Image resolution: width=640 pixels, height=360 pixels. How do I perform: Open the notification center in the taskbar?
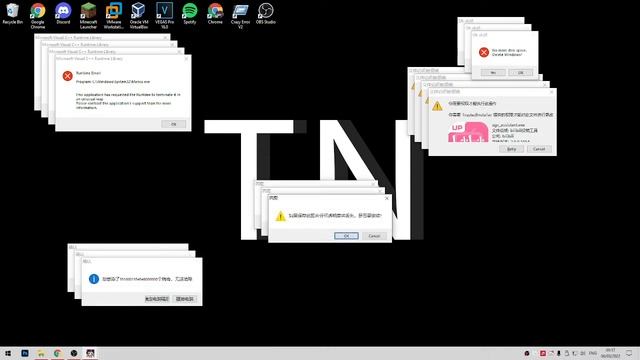tap(629, 353)
